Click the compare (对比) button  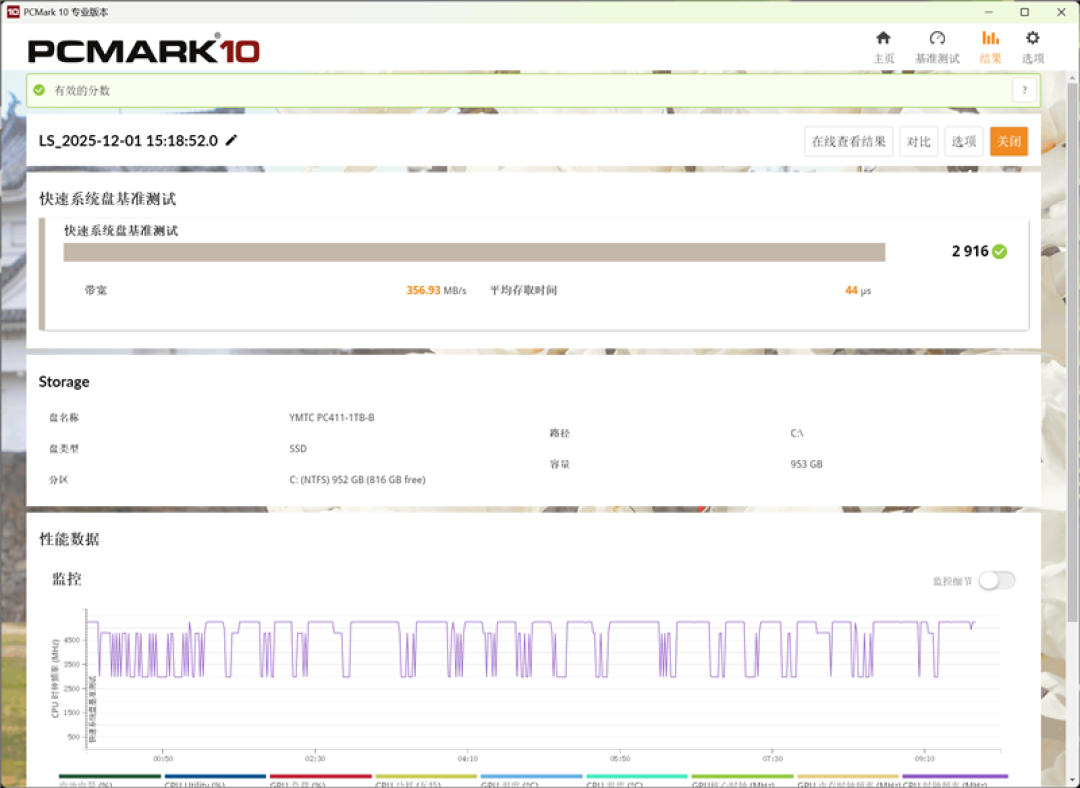[918, 141]
